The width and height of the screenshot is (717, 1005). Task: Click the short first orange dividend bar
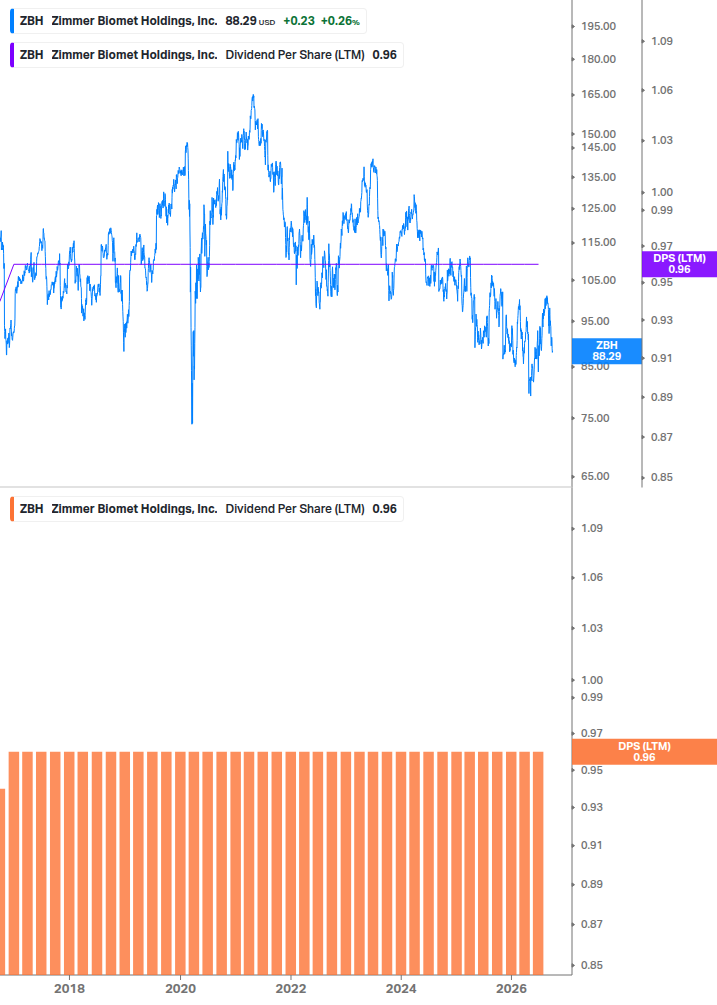click(3, 882)
